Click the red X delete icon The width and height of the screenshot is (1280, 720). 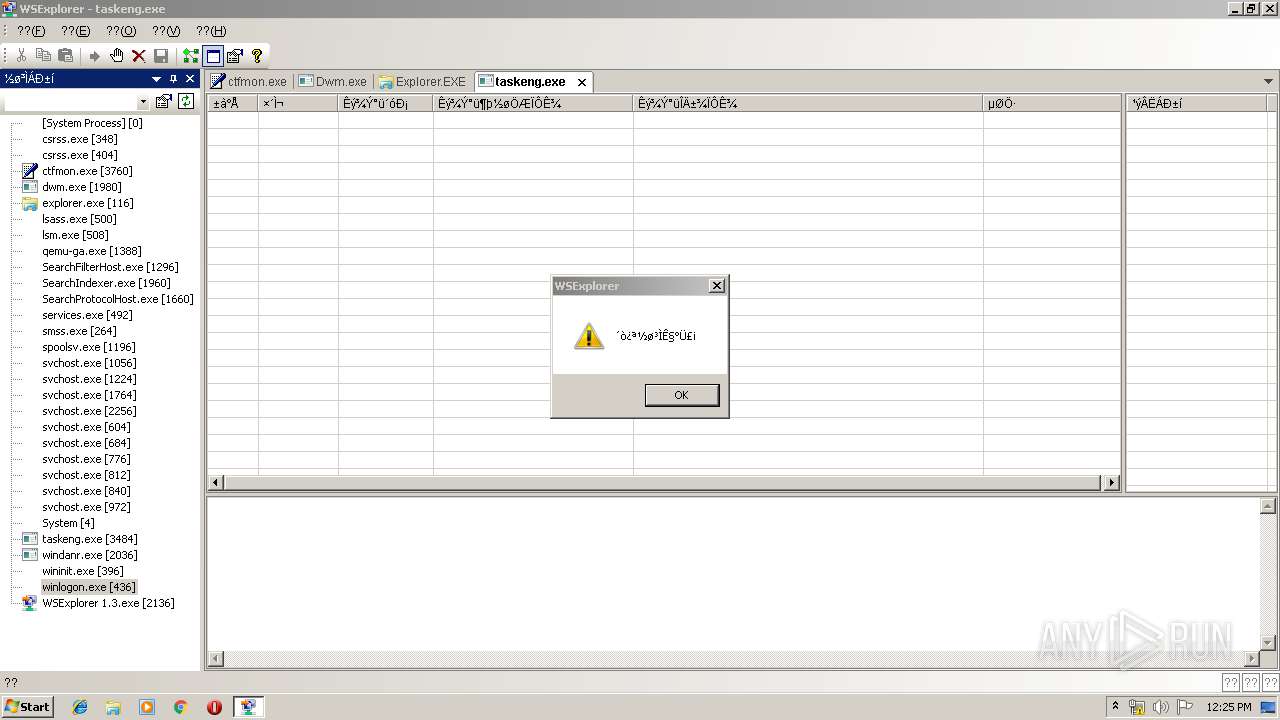[139, 56]
